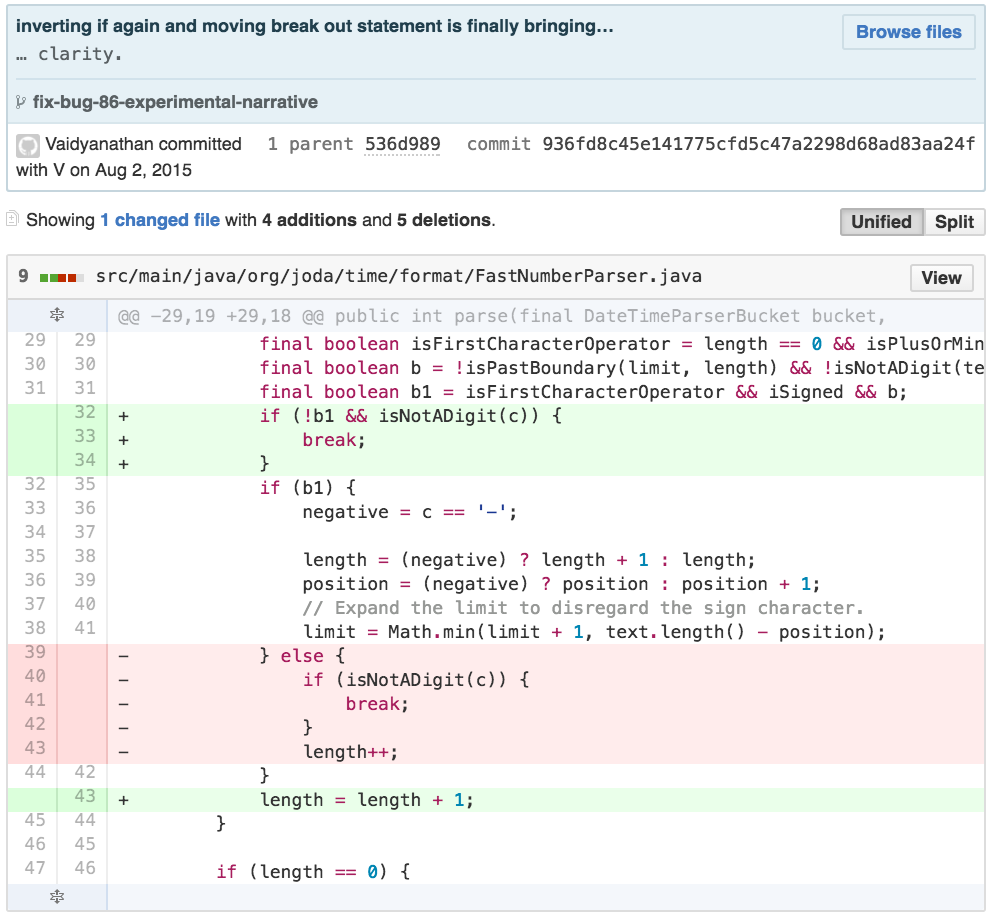
Task: Click the line final boolean b1 = isFirstCharacterOperator
Action: tap(583, 392)
